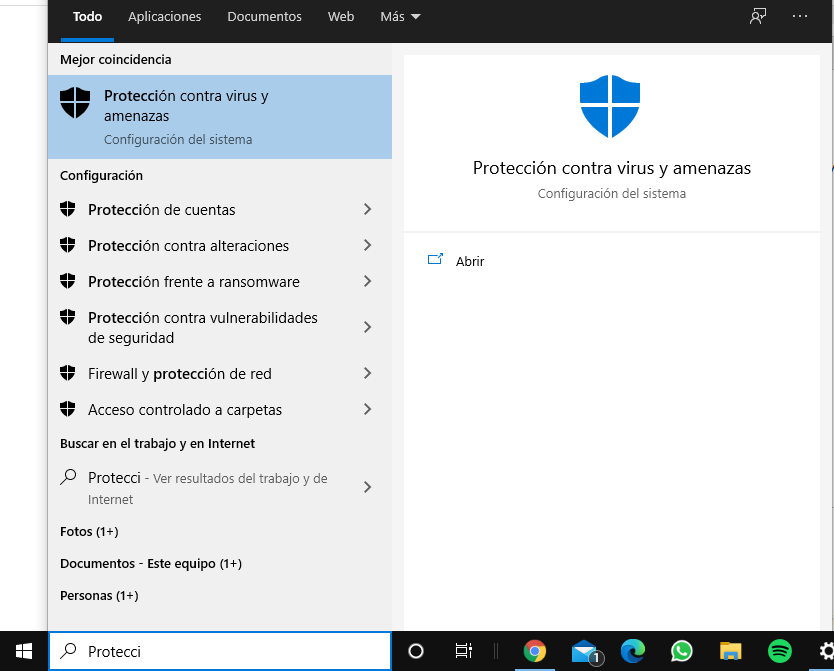Screen dimensions: 834x671
Task: Click shield icon beside Protección de cuentas
Action: pos(68,209)
